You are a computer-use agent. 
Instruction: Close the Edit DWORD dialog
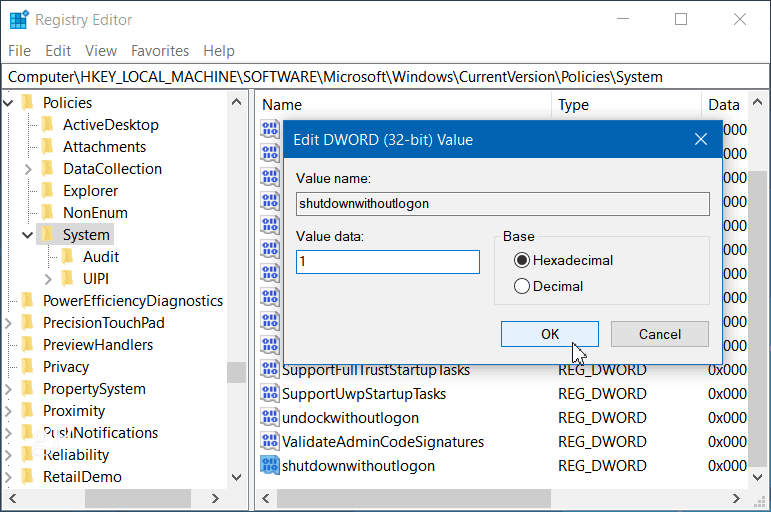click(x=701, y=139)
